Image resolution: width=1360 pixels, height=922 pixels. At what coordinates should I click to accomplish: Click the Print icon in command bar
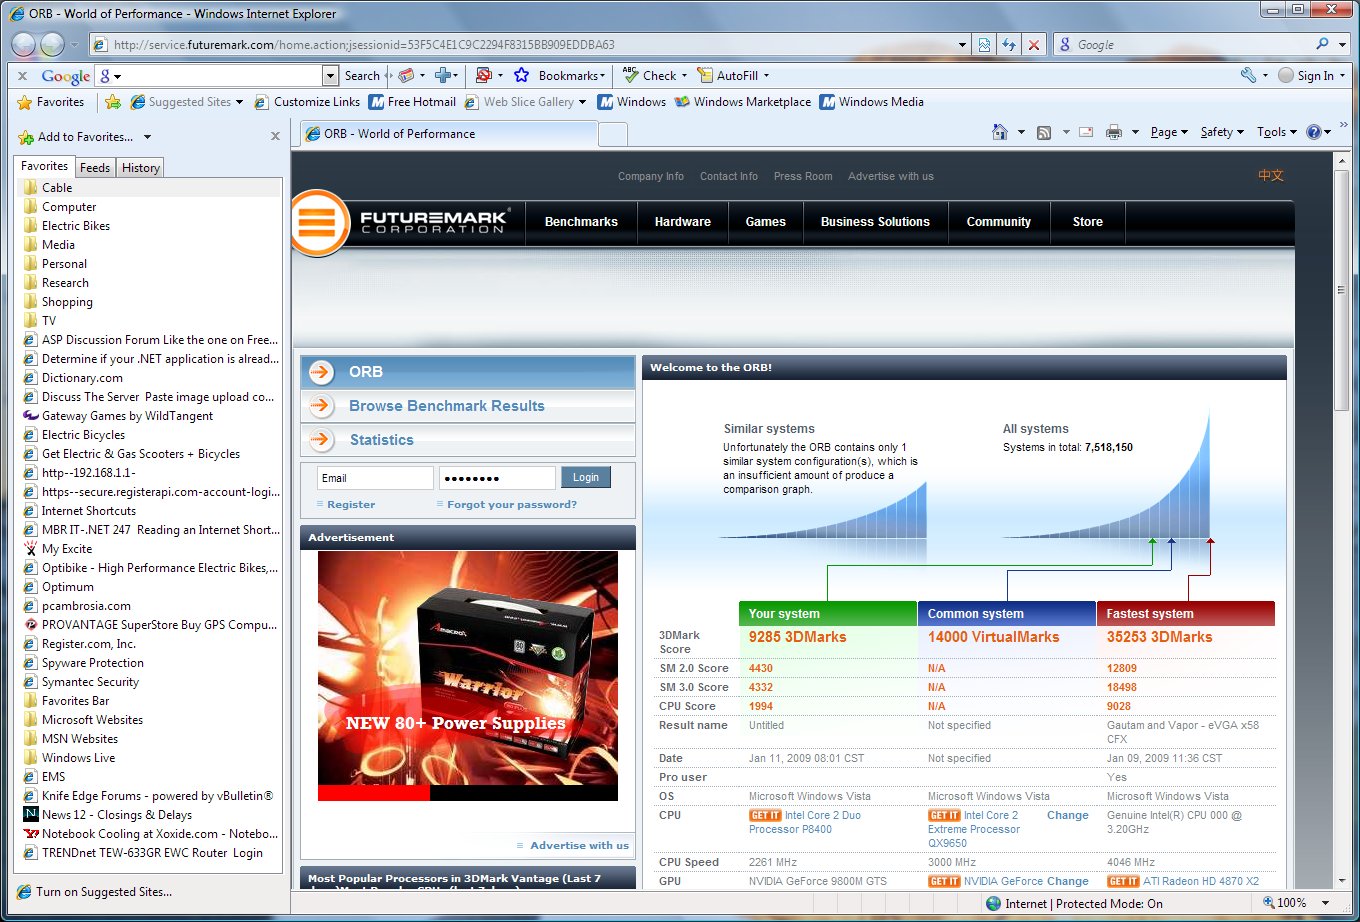tap(1114, 132)
